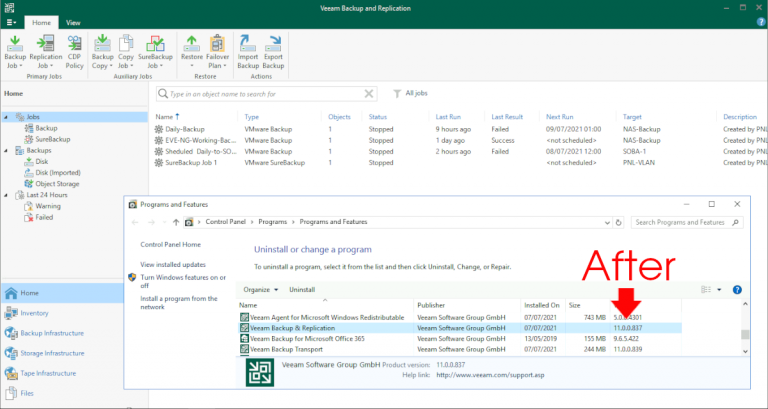The height and width of the screenshot is (409, 768).
Task: Click the All jobs filter
Action: [x=410, y=93]
